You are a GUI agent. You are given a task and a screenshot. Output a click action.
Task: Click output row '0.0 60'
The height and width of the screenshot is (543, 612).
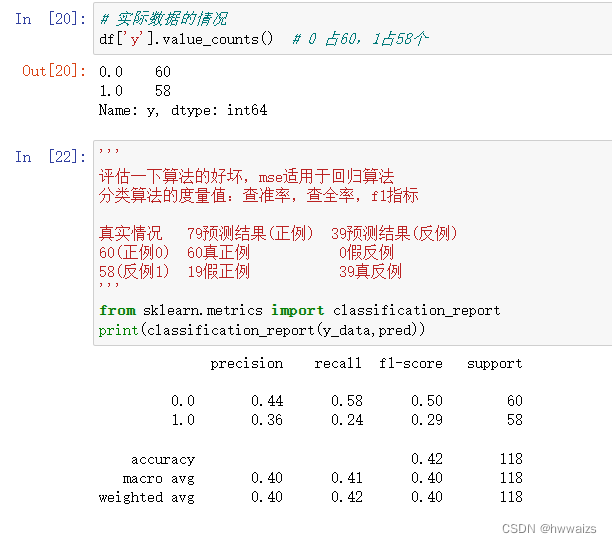(x=135, y=72)
